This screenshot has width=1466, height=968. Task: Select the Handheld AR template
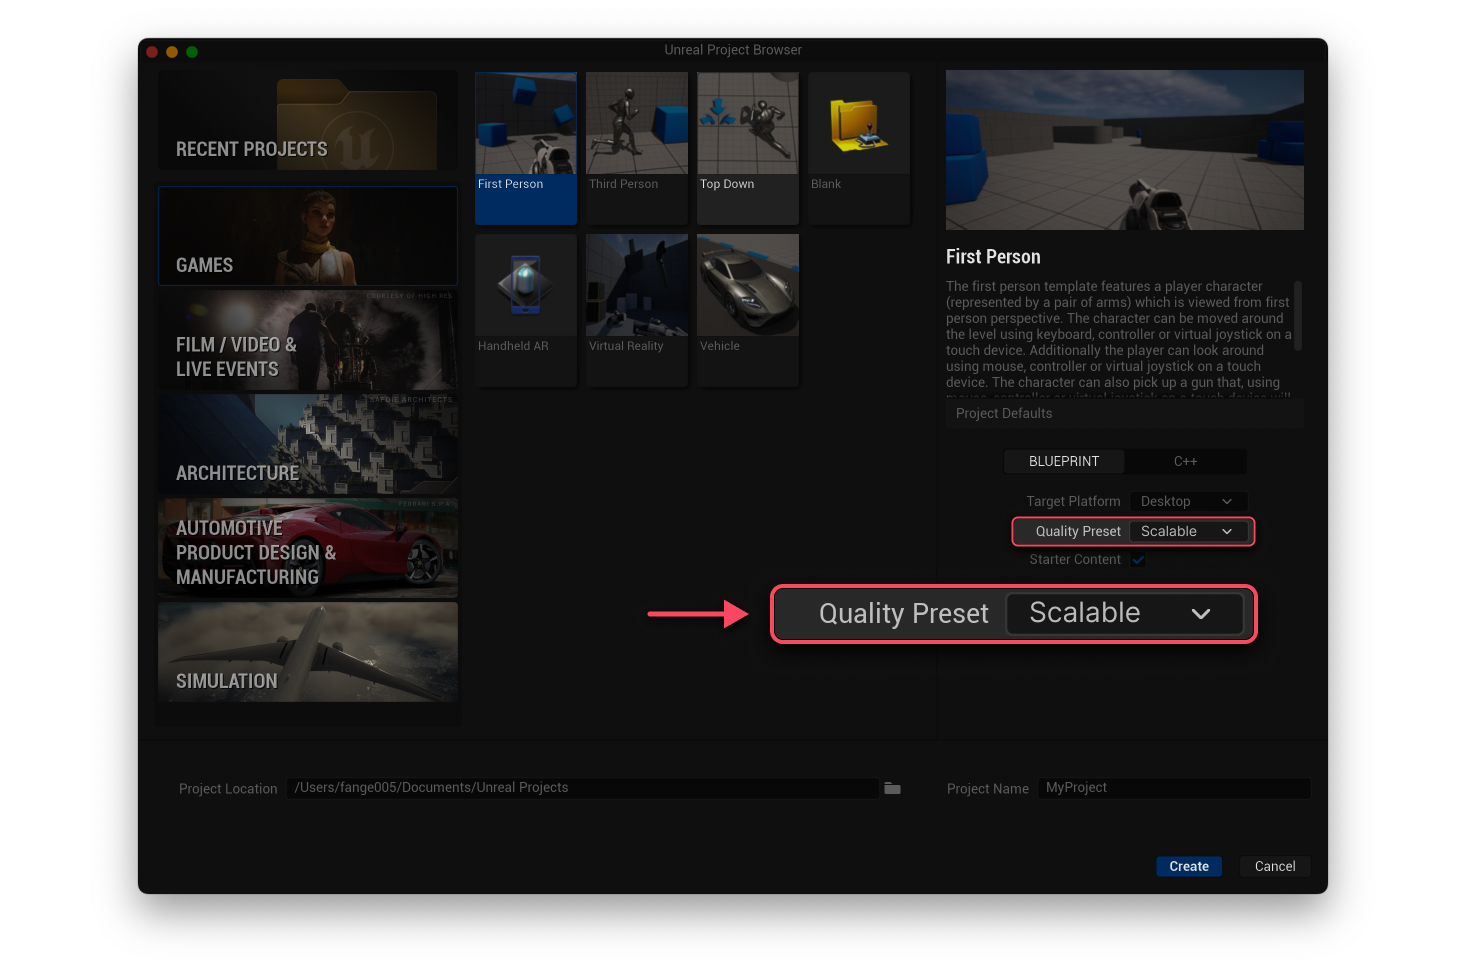click(526, 310)
